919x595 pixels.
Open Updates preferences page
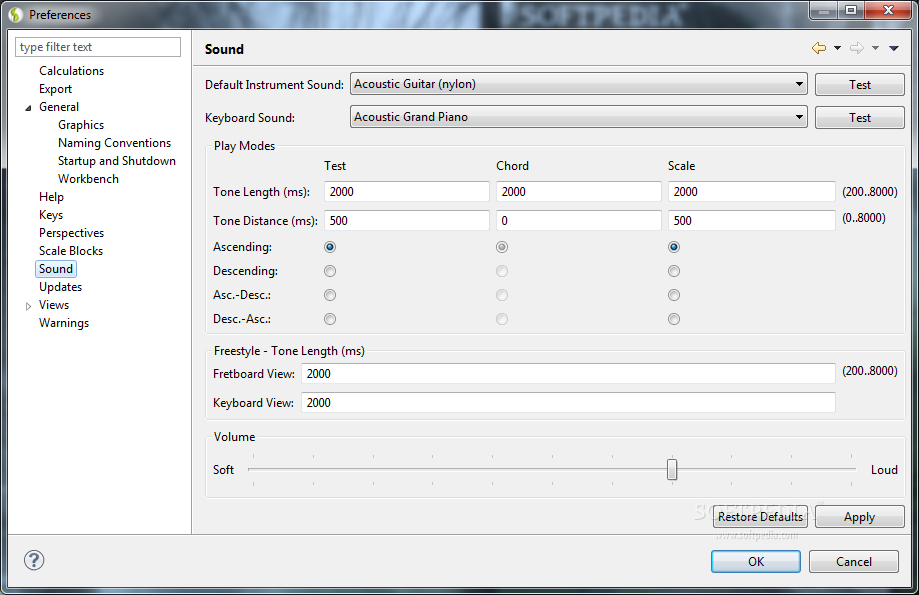click(60, 287)
